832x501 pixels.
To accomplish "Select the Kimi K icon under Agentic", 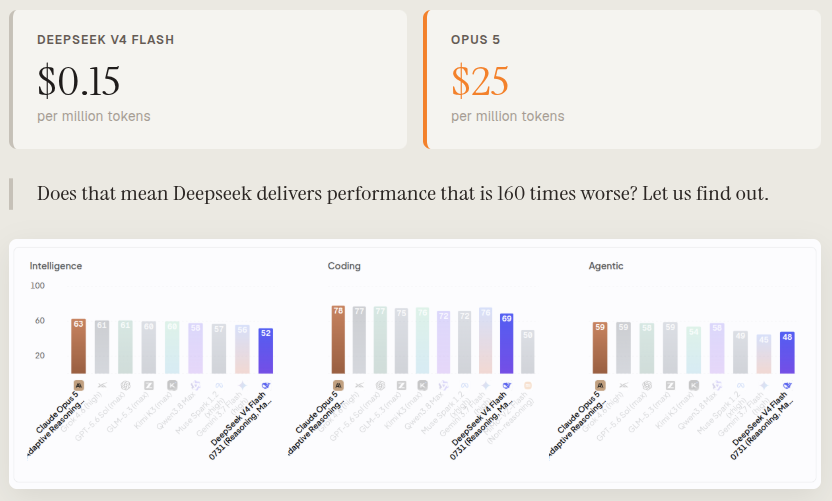I will 694,385.
